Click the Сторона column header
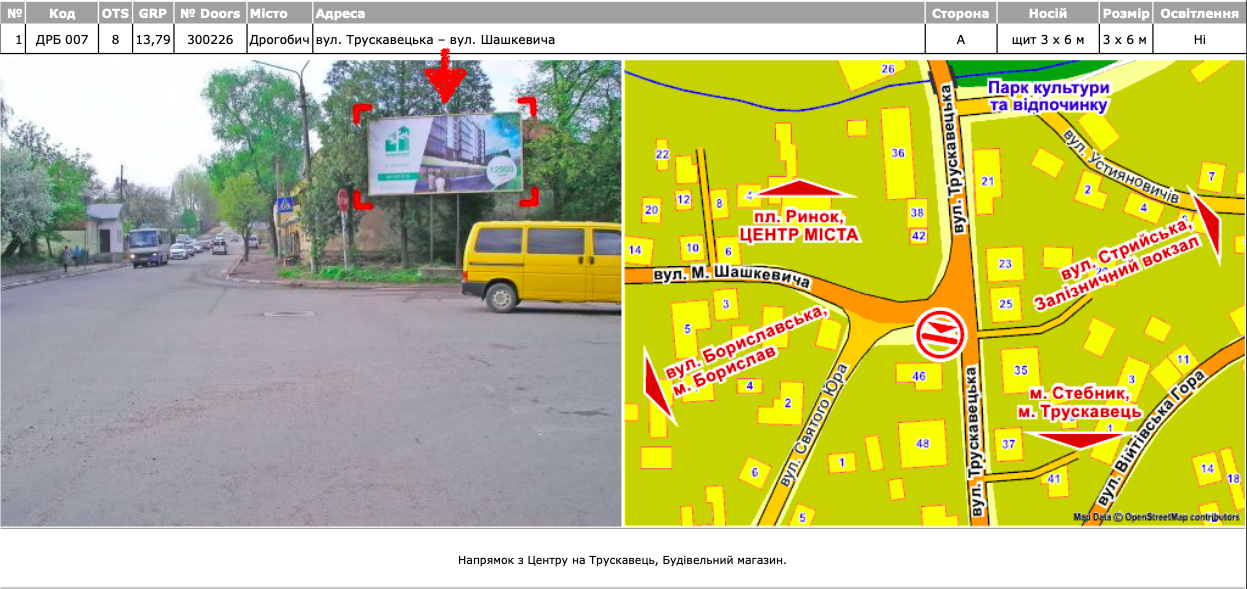The width and height of the screenshot is (1247, 589). pos(960,13)
